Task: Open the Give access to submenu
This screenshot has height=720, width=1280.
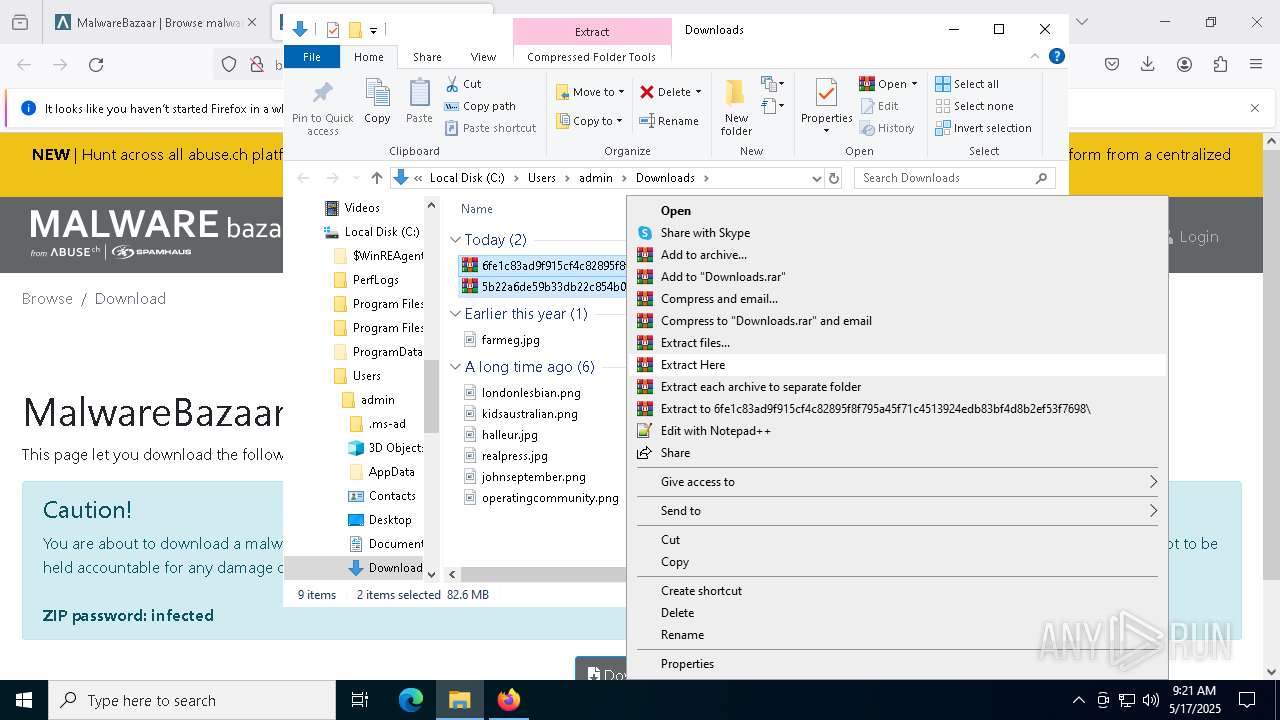Action: pyautogui.click(x=897, y=482)
